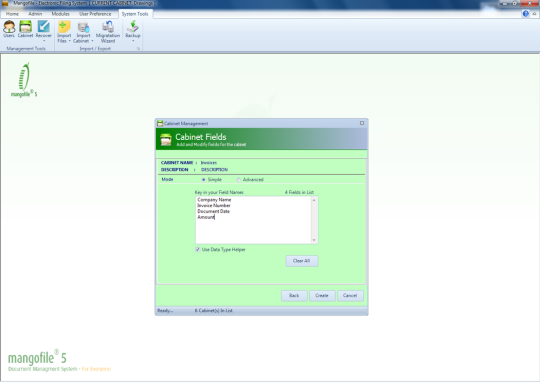Collapse the ribbon with the small arrow icon
540x382 pixels.
point(534,14)
